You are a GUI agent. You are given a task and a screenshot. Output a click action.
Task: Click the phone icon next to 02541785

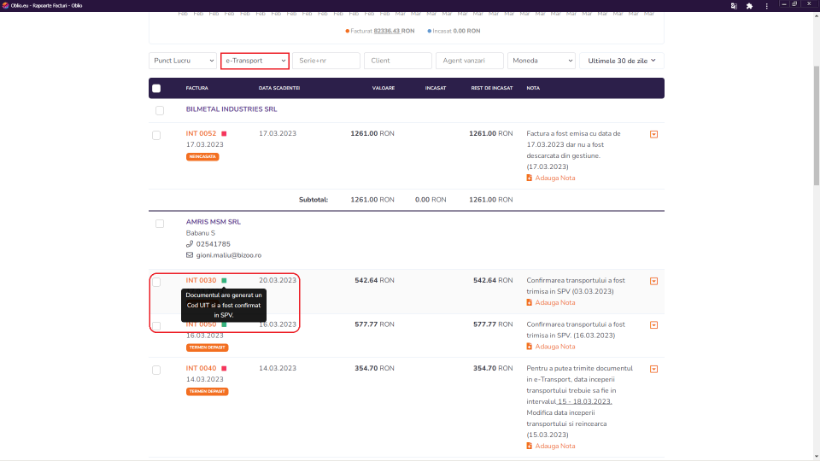[189, 244]
